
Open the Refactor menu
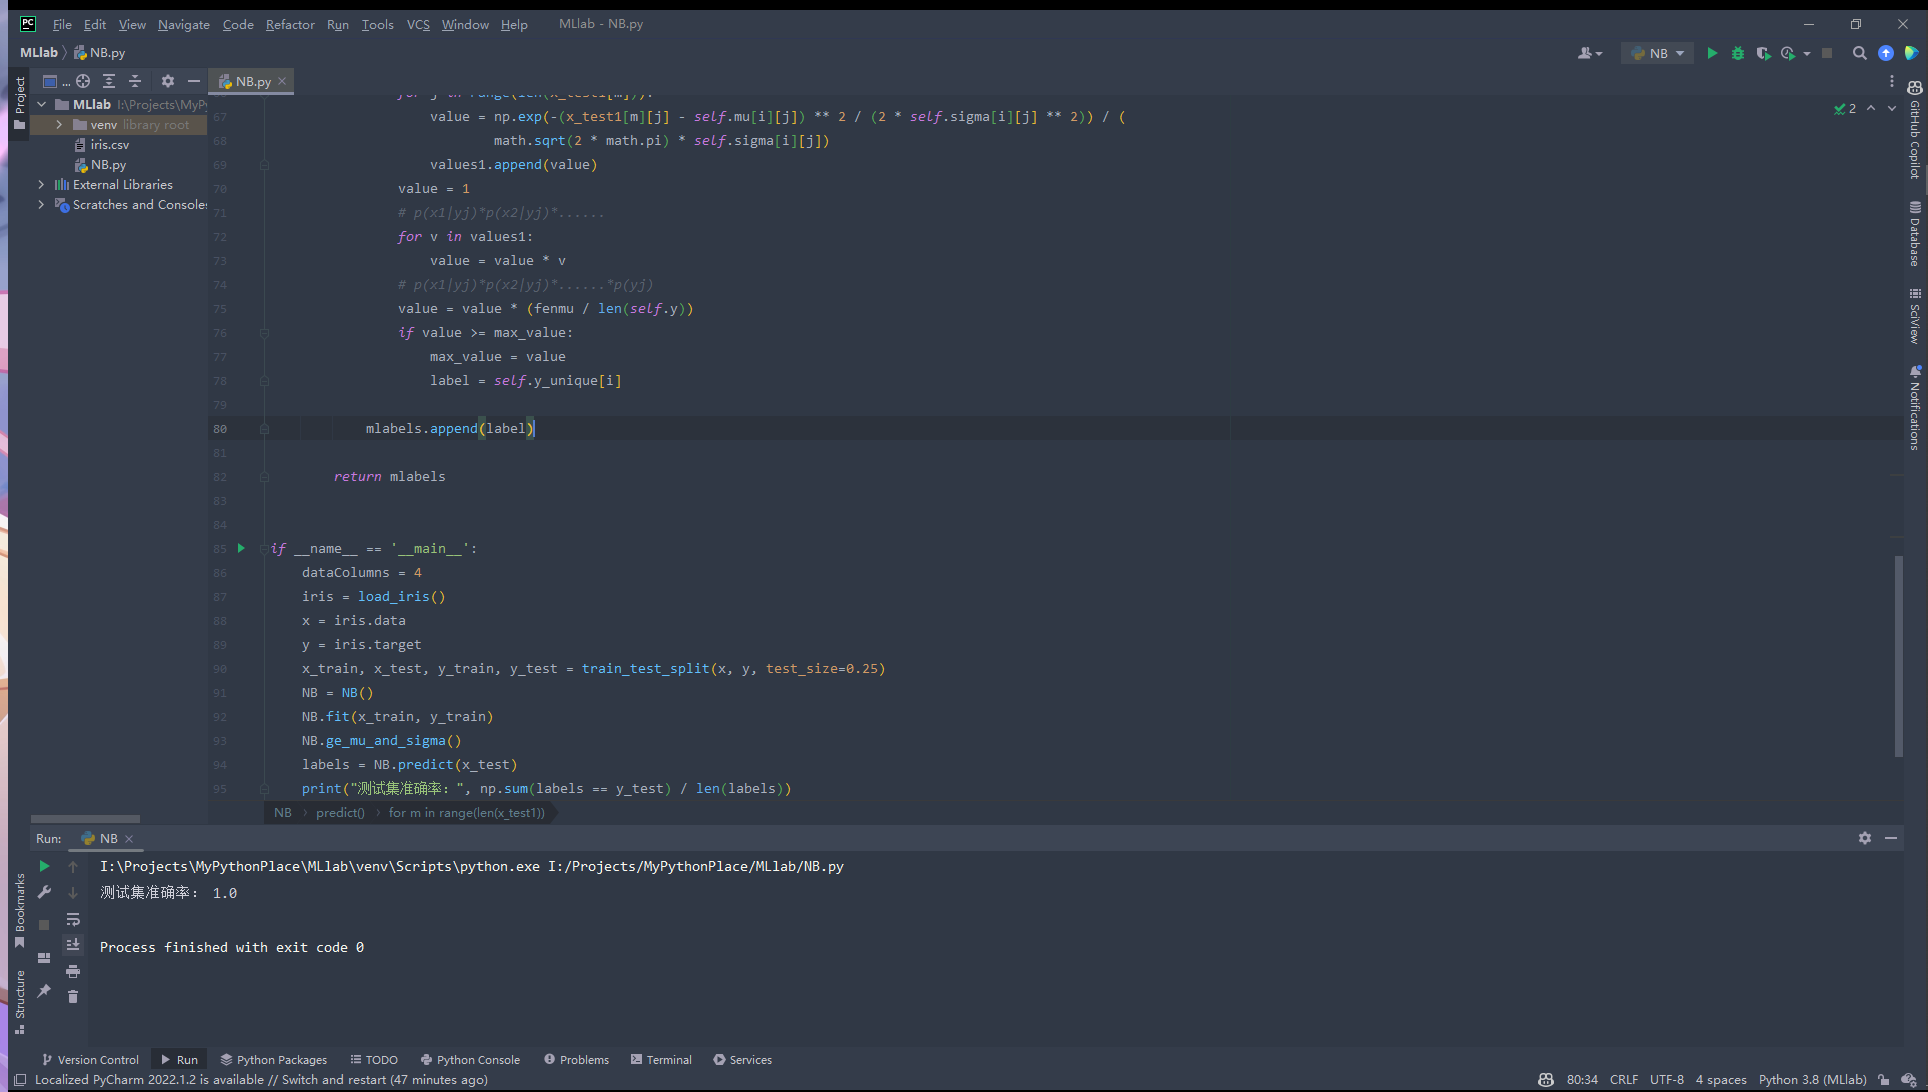290,24
